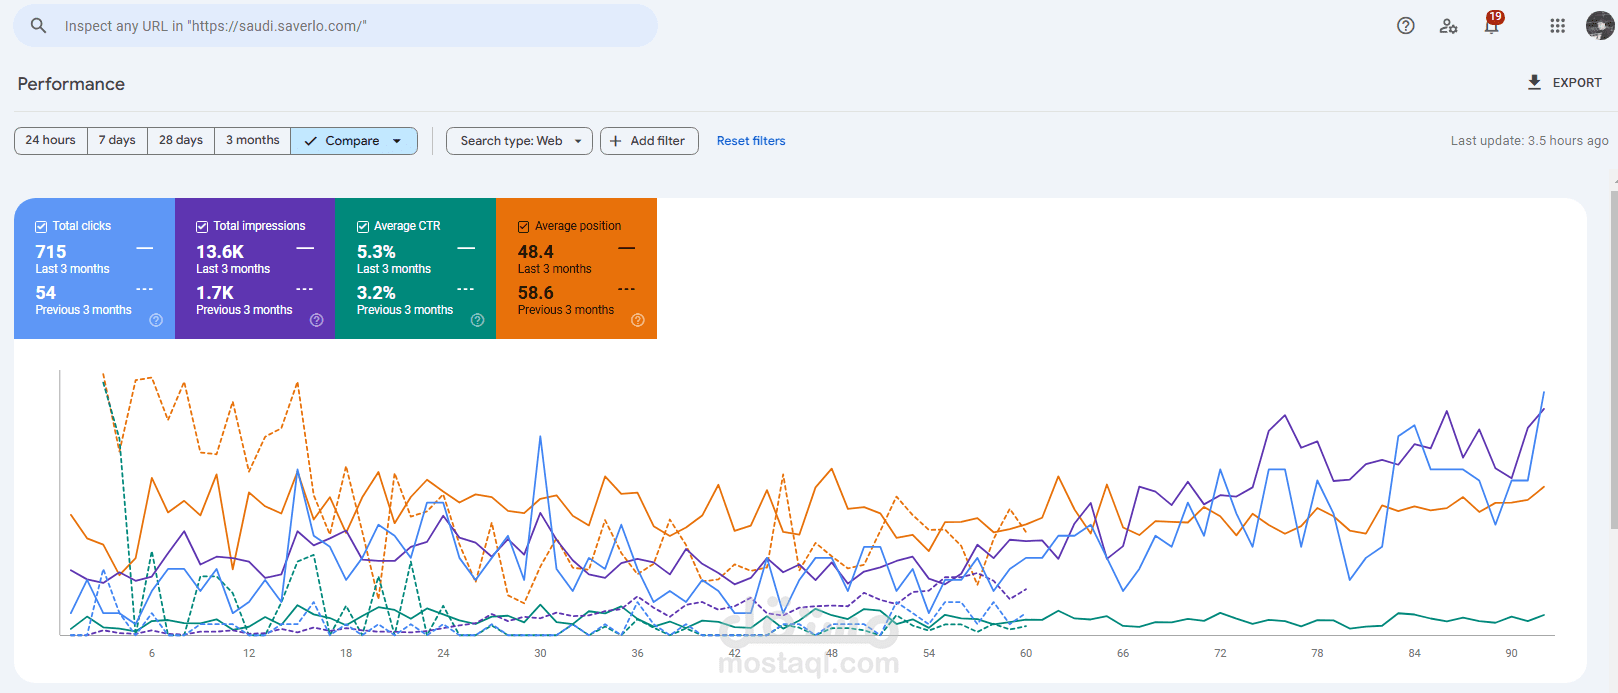Click the Export download icon
This screenshot has height=693, width=1618.
point(1534,83)
